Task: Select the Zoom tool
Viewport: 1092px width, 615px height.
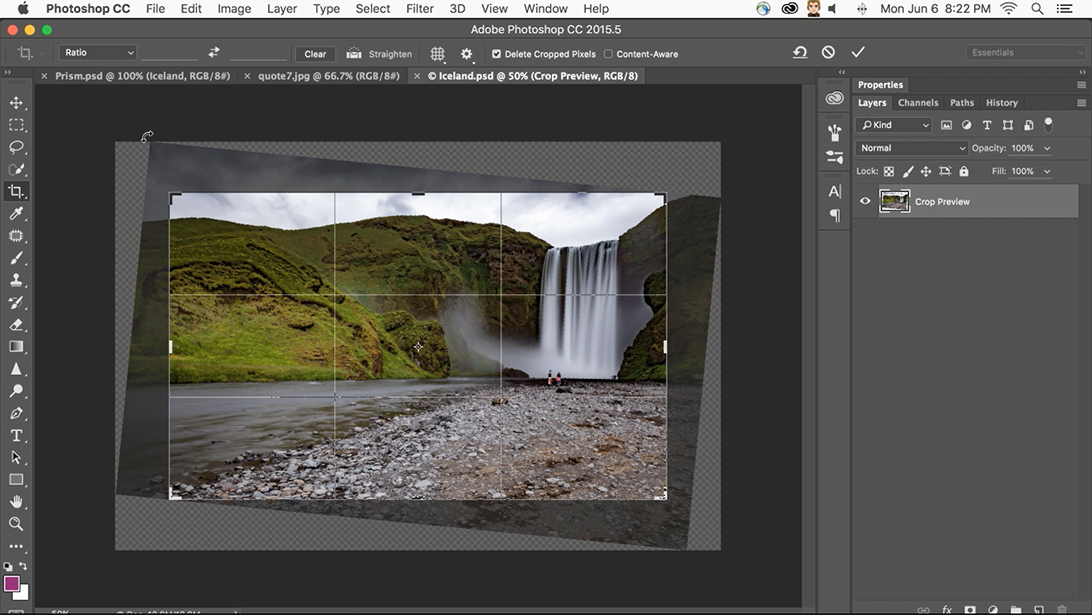Action: (16, 524)
